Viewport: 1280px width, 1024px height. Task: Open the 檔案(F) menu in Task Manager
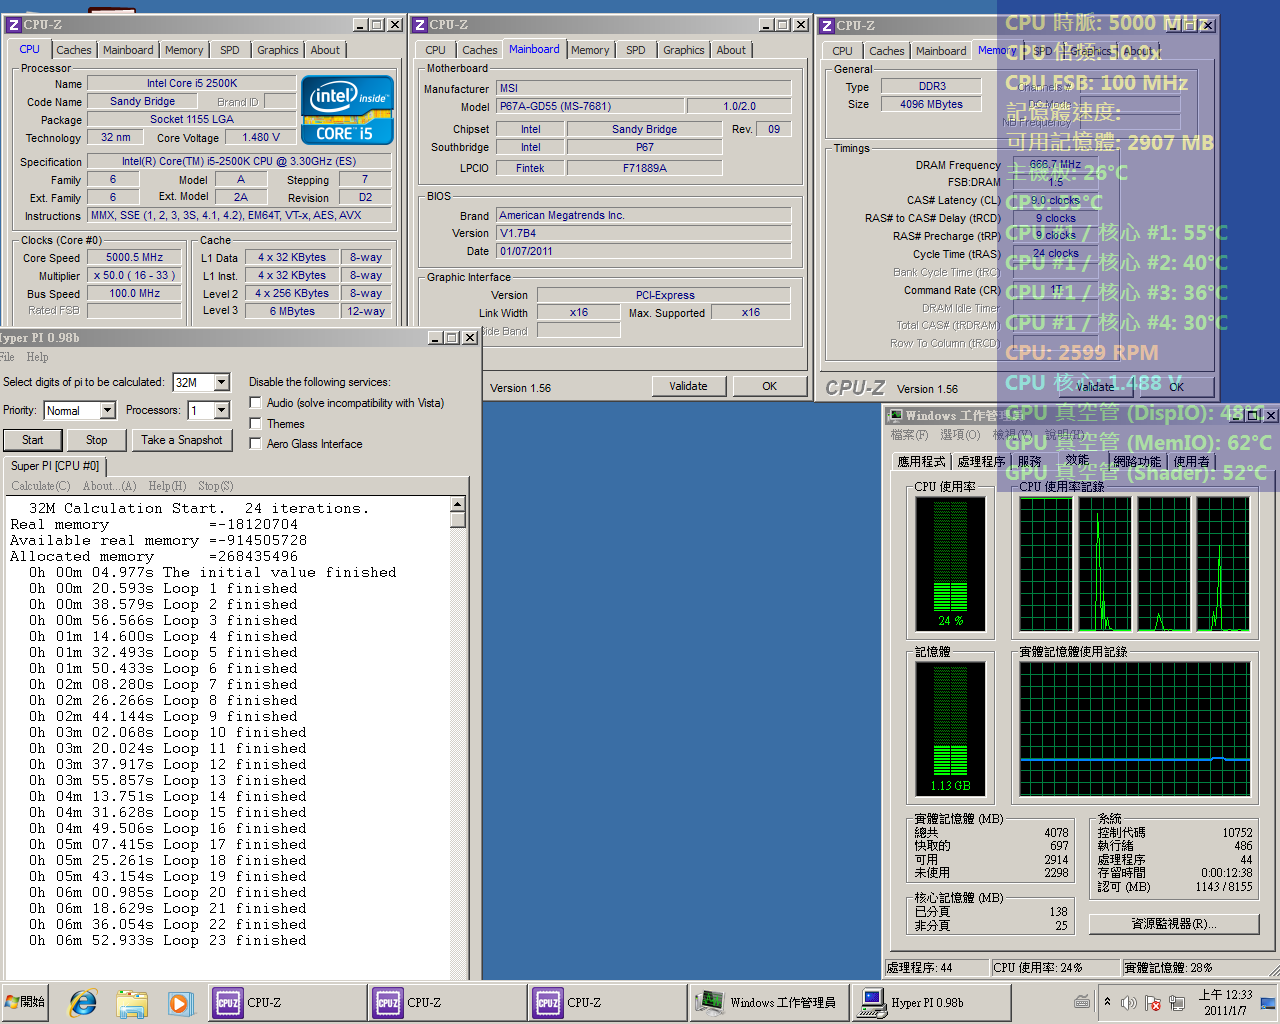click(x=909, y=435)
